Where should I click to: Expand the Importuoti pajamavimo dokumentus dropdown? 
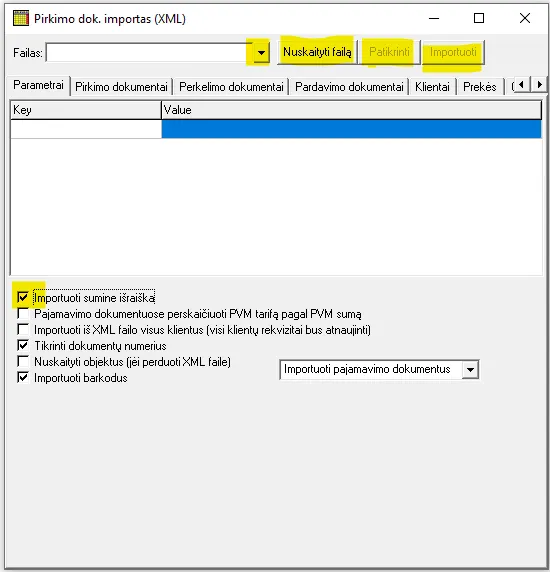tap(470, 370)
